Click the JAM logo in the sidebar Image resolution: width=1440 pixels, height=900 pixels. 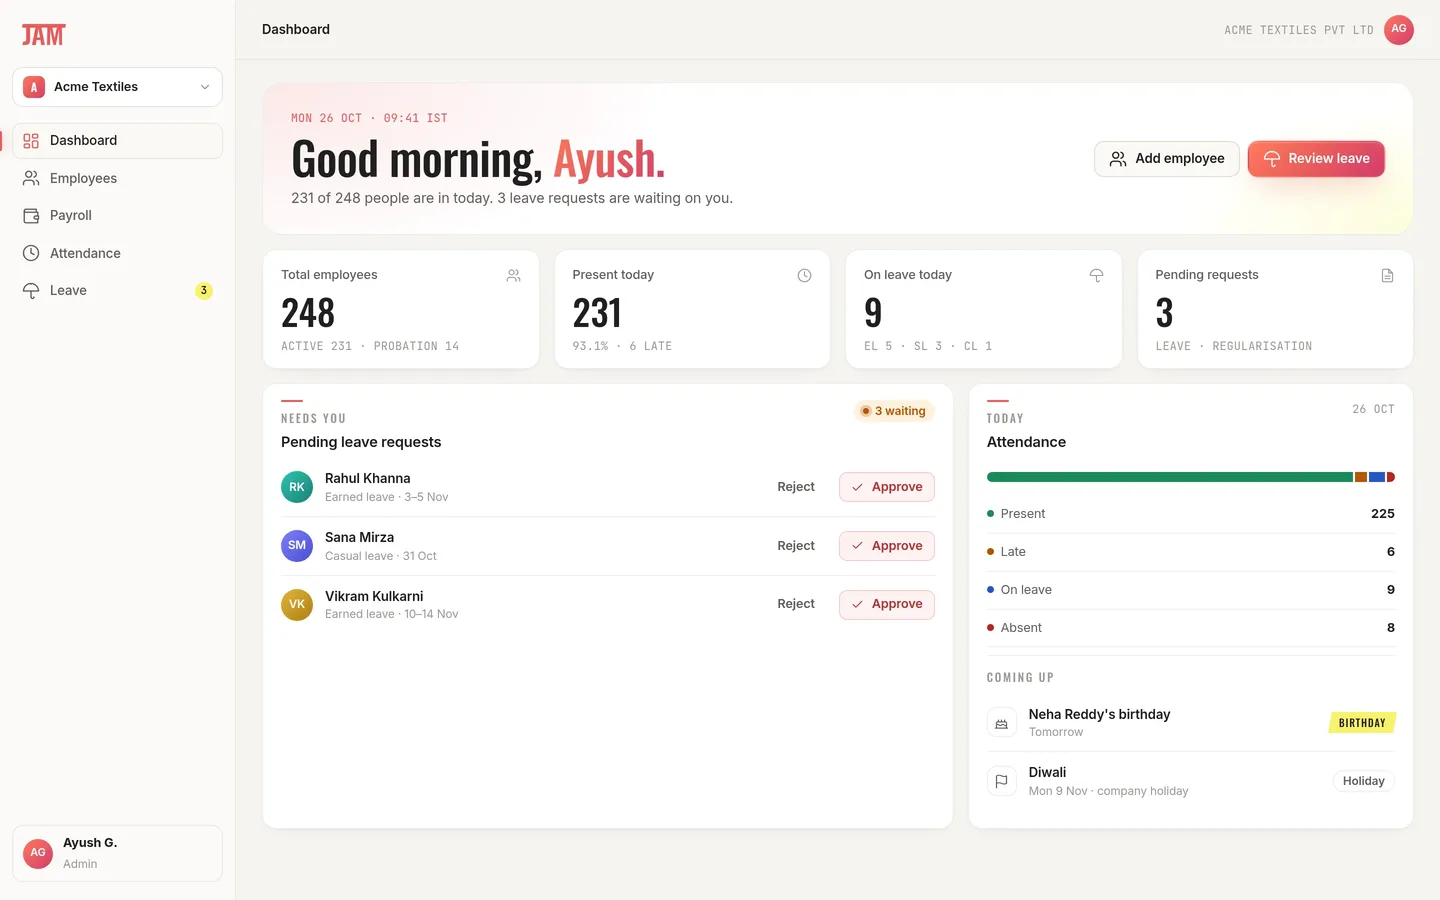(43, 35)
